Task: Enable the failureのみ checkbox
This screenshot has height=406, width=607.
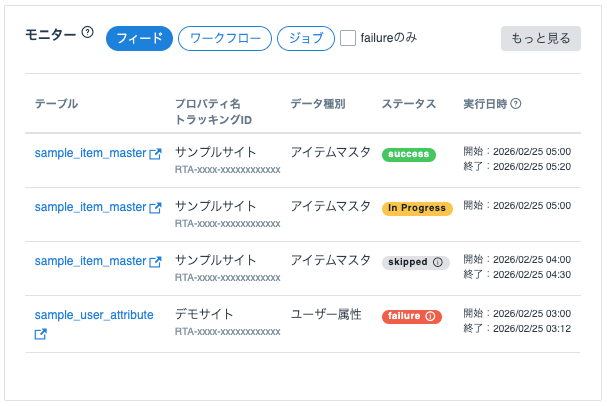Action: click(x=348, y=38)
